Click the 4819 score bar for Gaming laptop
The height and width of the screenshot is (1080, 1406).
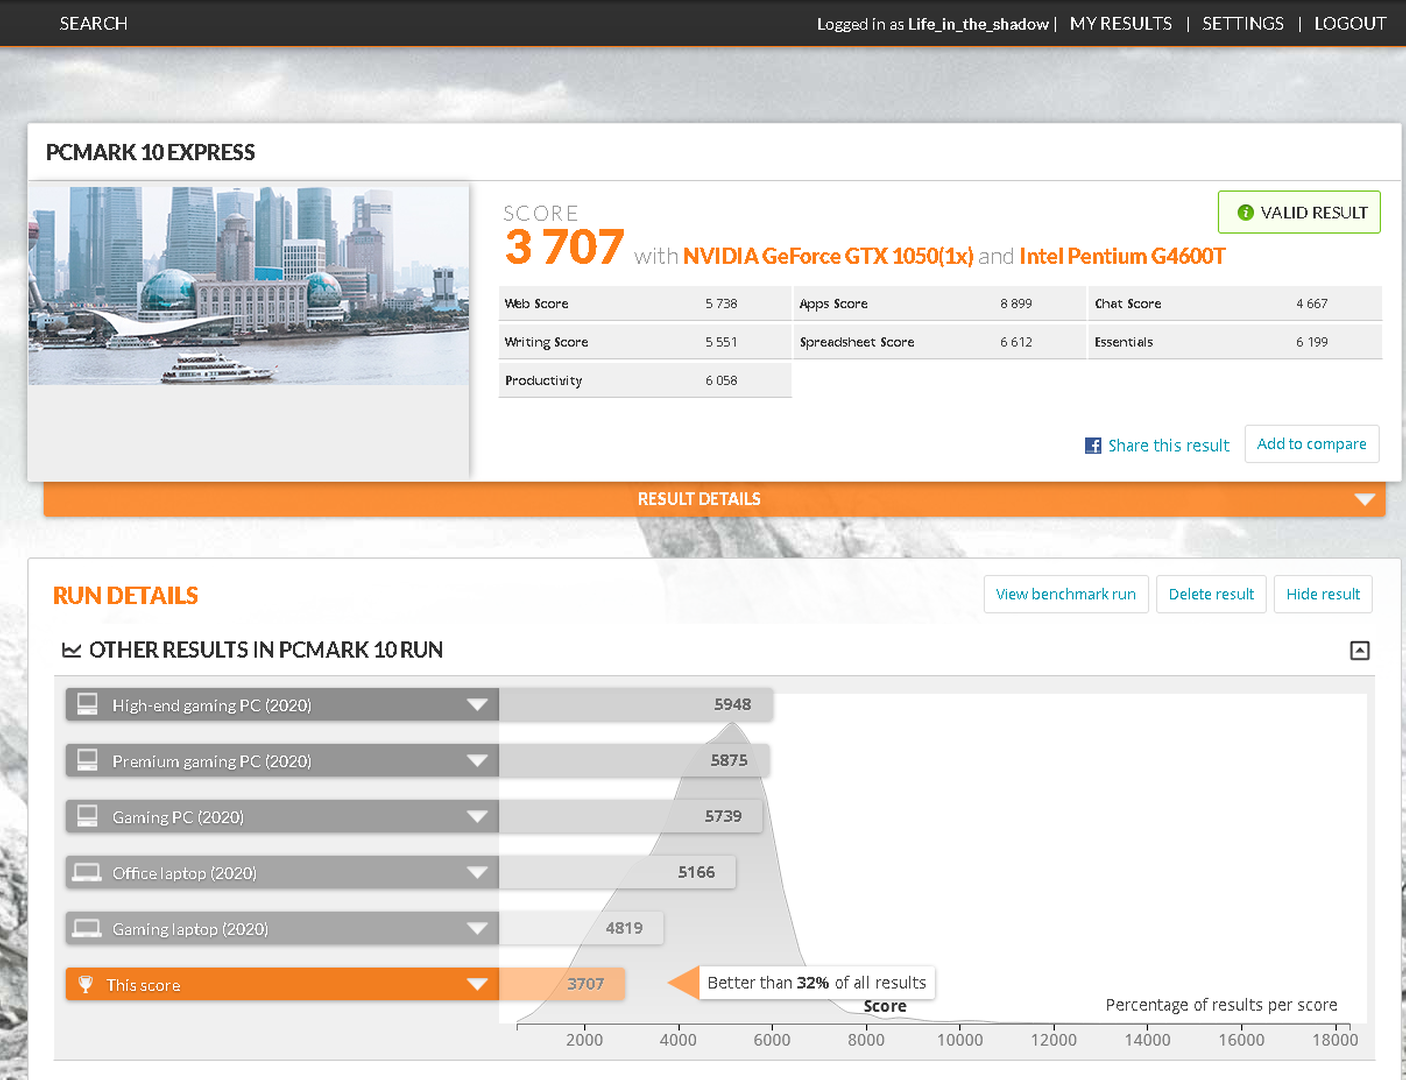581,928
